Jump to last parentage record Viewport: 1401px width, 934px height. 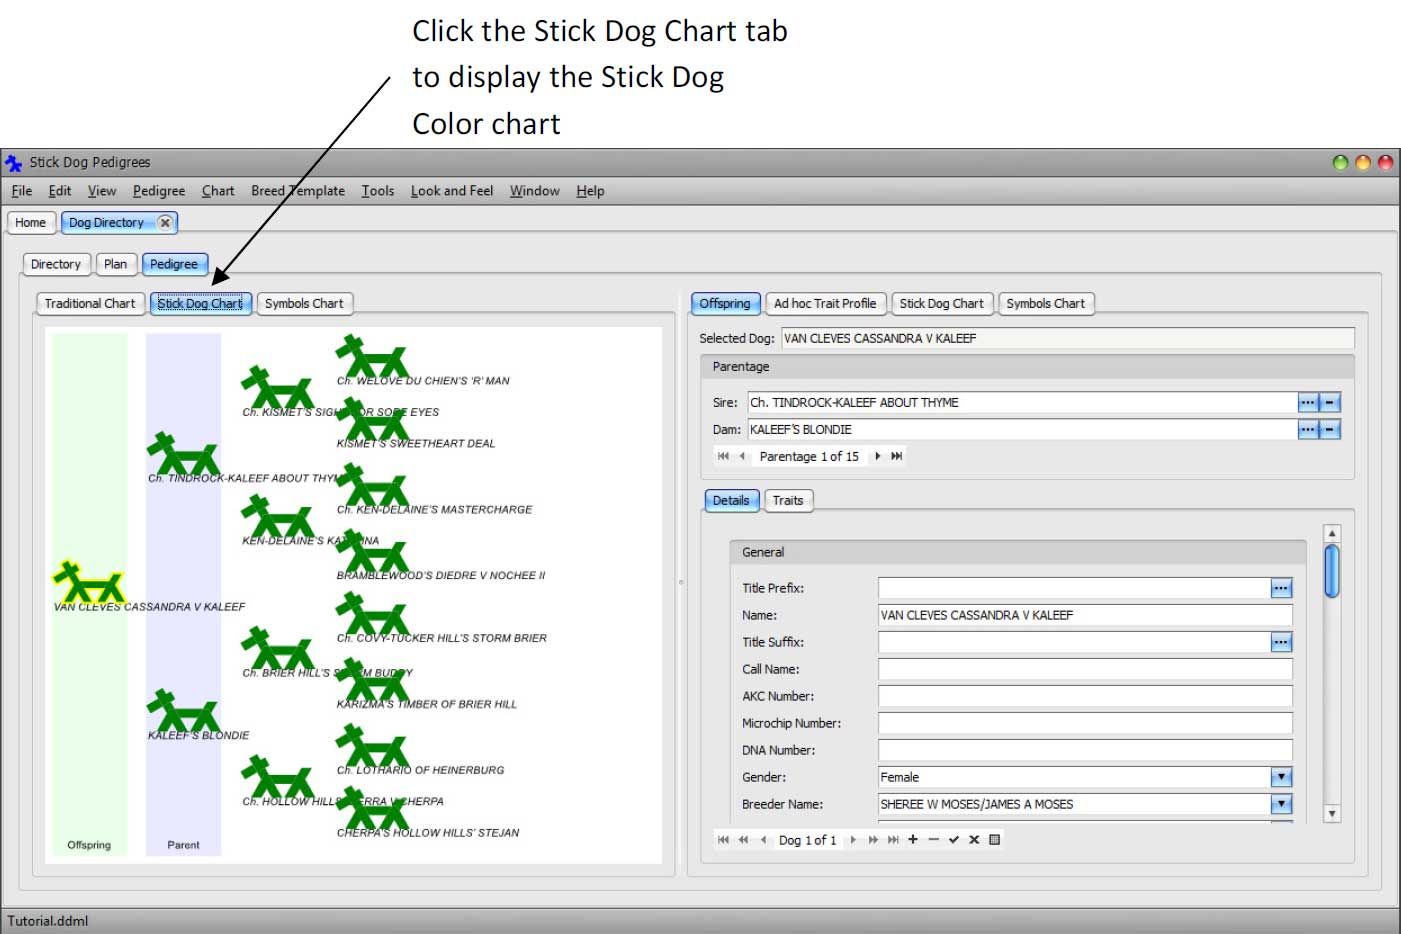pyautogui.click(x=897, y=456)
